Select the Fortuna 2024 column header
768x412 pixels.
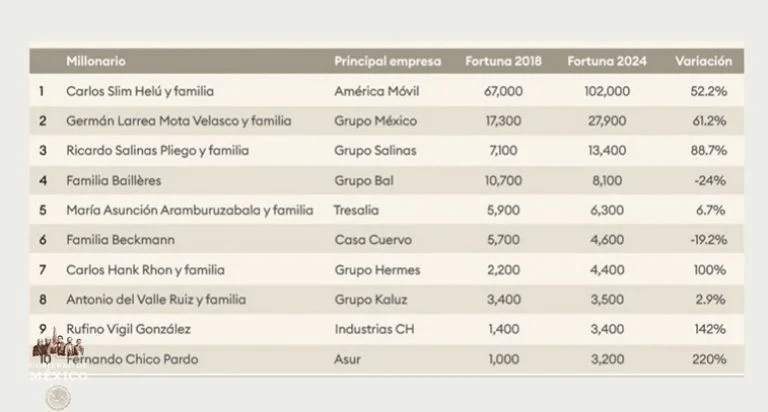pyautogui.click(x=606, y=61)
